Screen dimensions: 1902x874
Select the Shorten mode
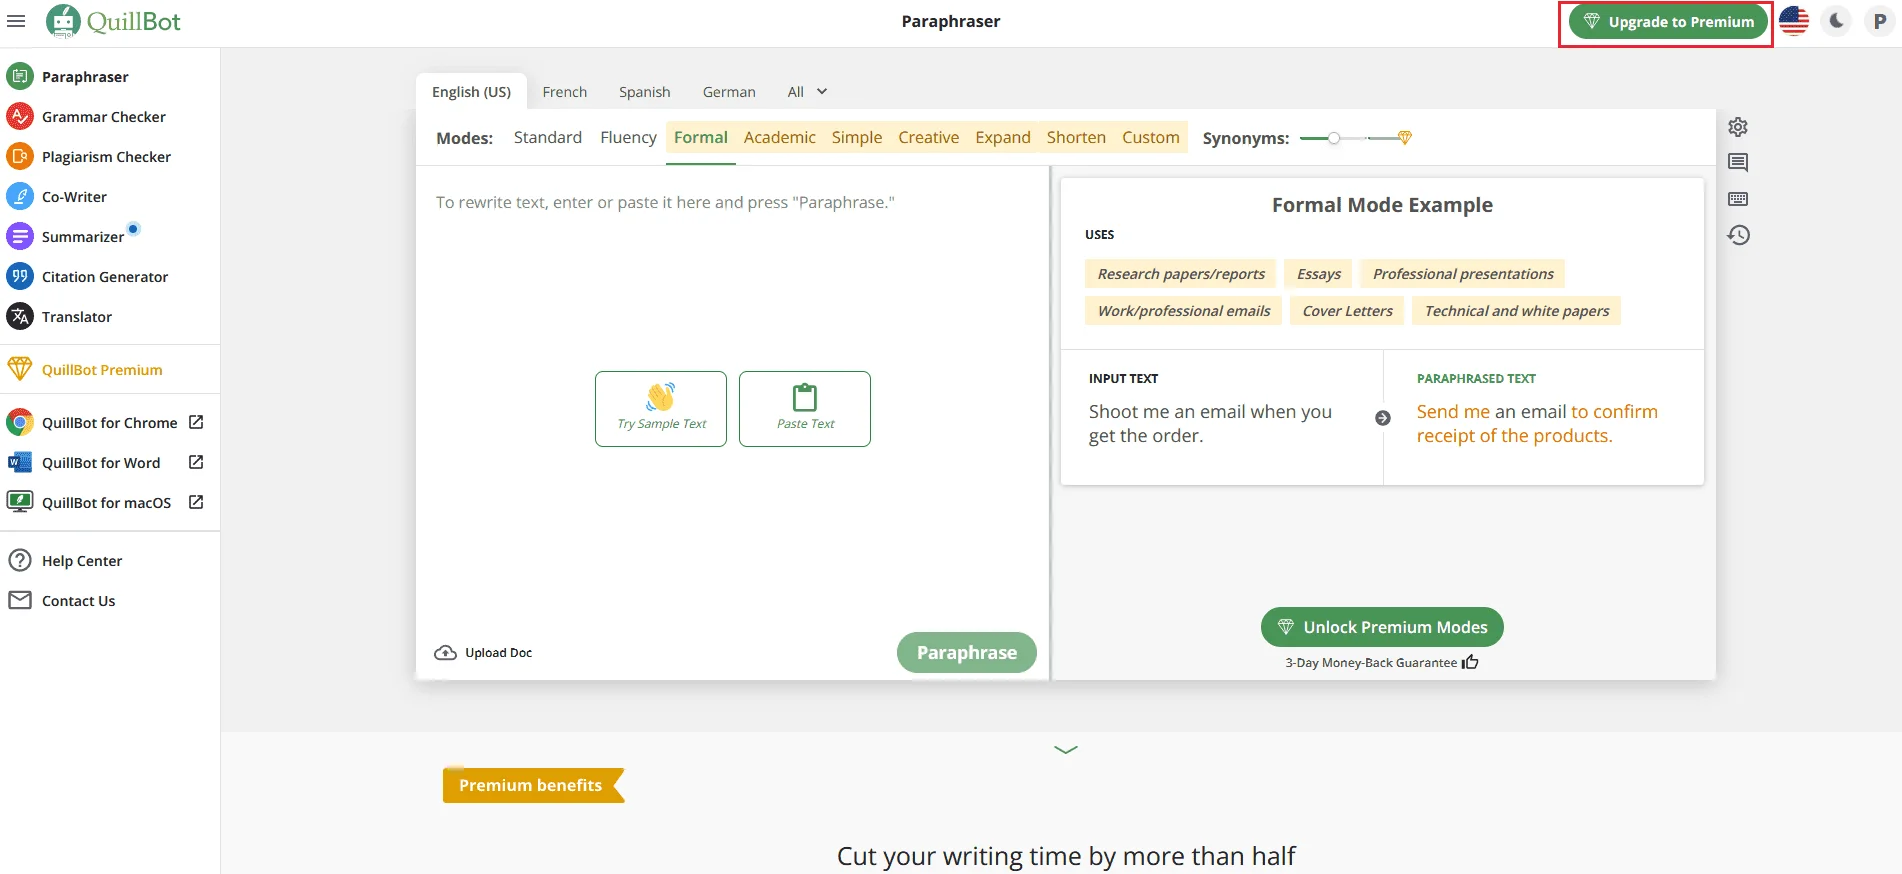point(1076,137)
